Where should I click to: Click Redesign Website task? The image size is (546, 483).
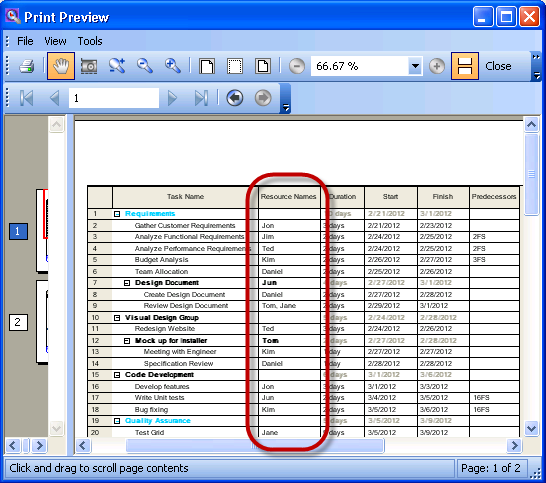point(165,329)
